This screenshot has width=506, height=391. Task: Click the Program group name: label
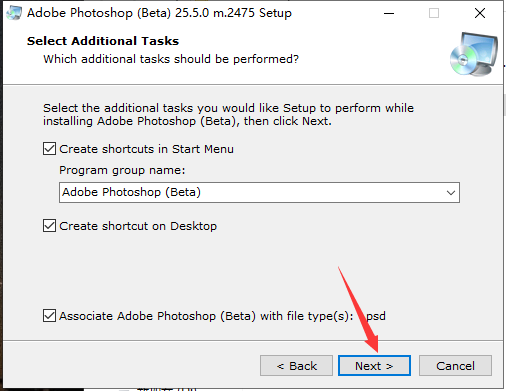[x=122, y=170]
